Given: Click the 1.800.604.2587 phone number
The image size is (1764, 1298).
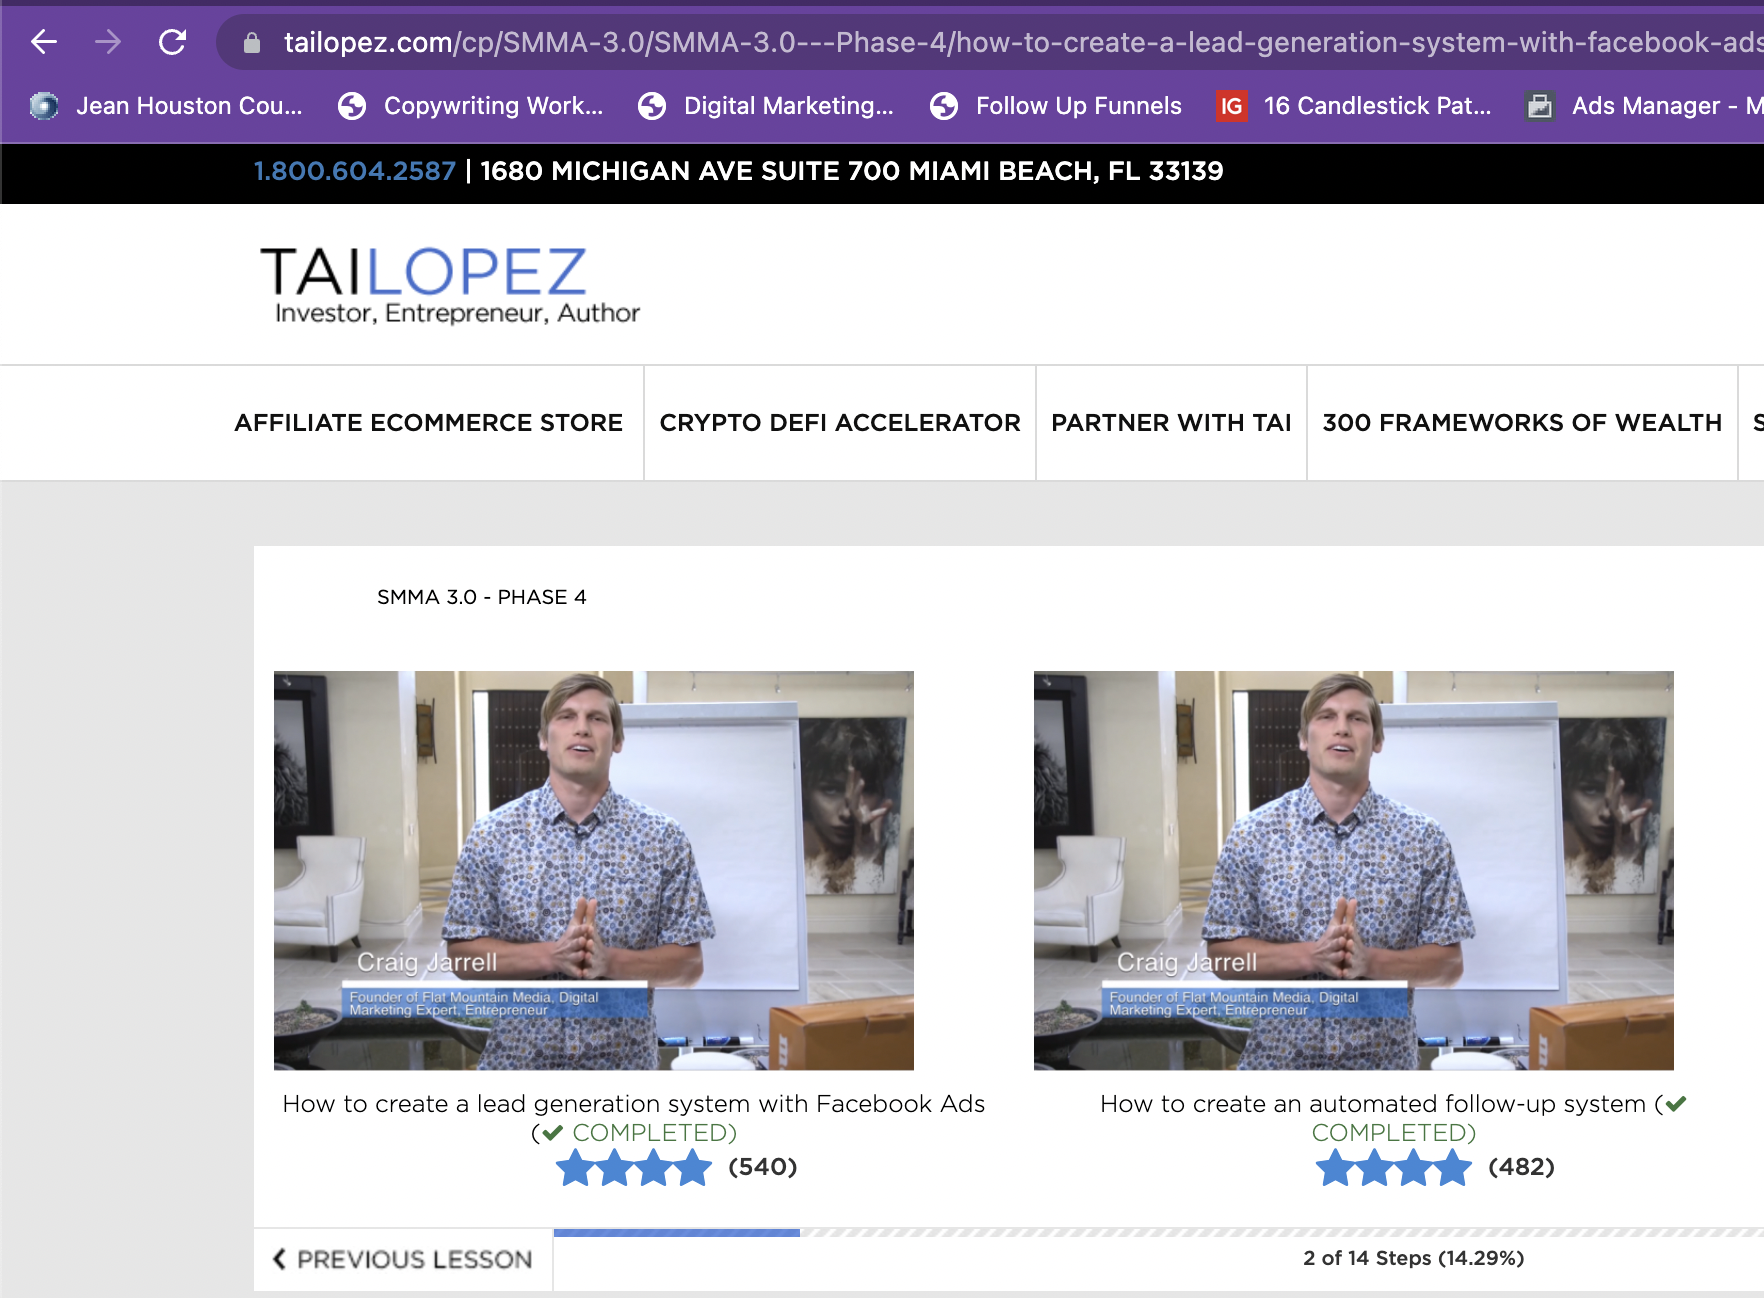Looking at the screenshot, I should pyautogui.click(x=354, y=171).
